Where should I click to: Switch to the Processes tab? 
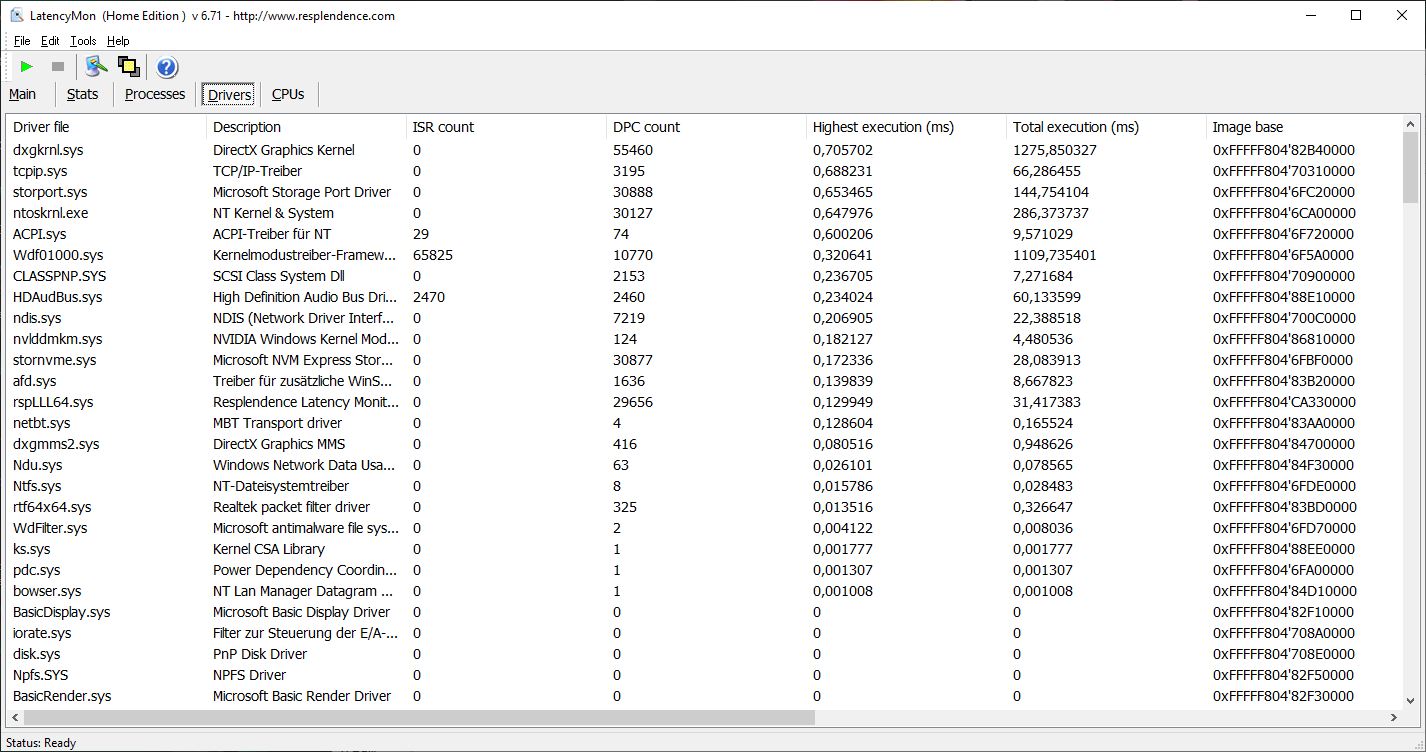155,94
